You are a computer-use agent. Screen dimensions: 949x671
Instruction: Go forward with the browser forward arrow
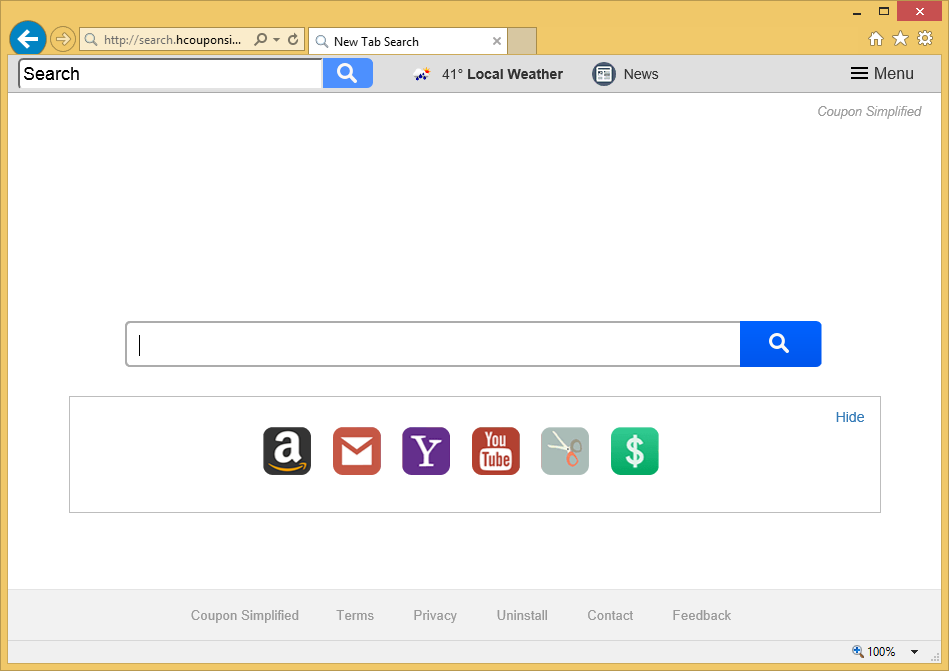[62, 40]
